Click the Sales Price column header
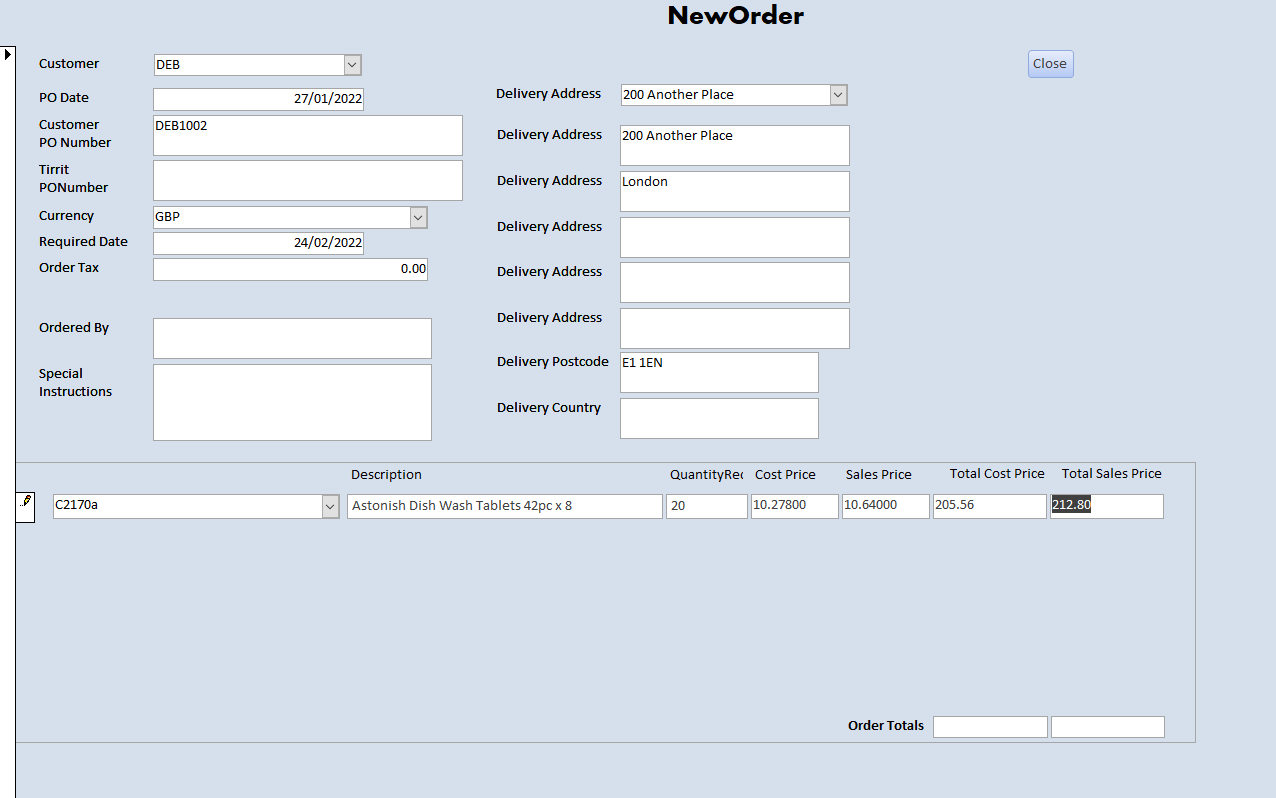Screen dimensions: 1276x798 [879, 475]
